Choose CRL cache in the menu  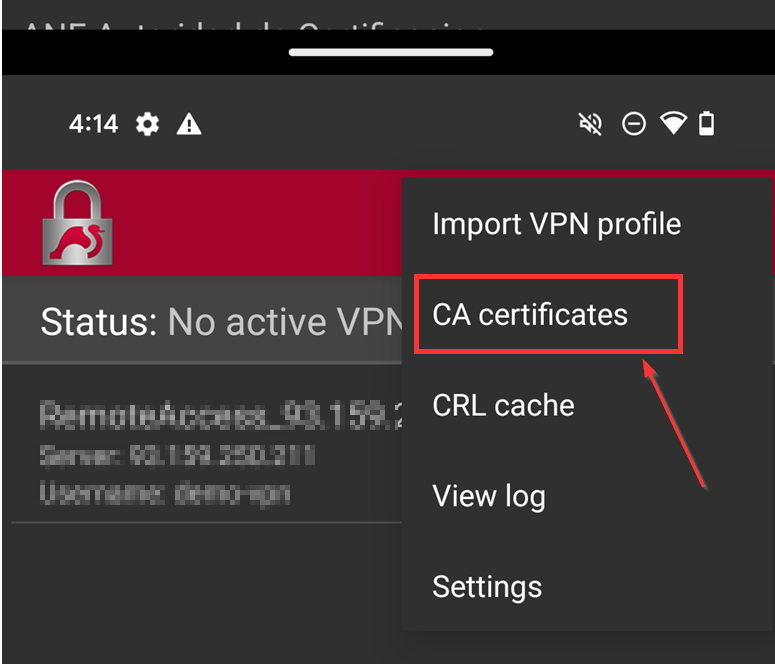pos(503,405)
